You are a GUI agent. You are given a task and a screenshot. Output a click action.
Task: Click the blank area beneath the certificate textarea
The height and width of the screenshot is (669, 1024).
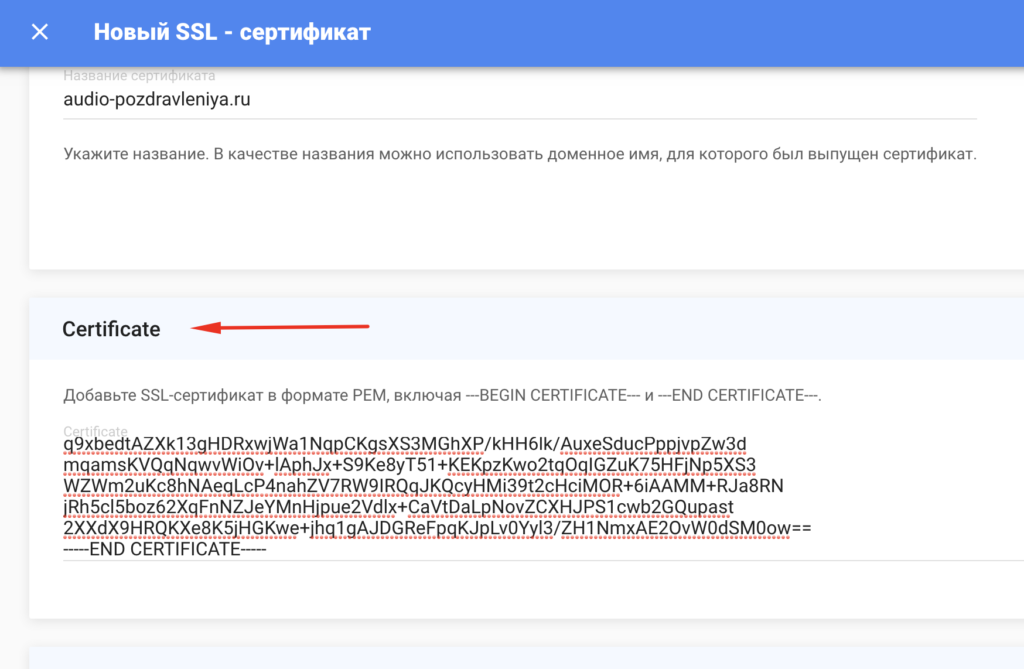click(526, 589)
